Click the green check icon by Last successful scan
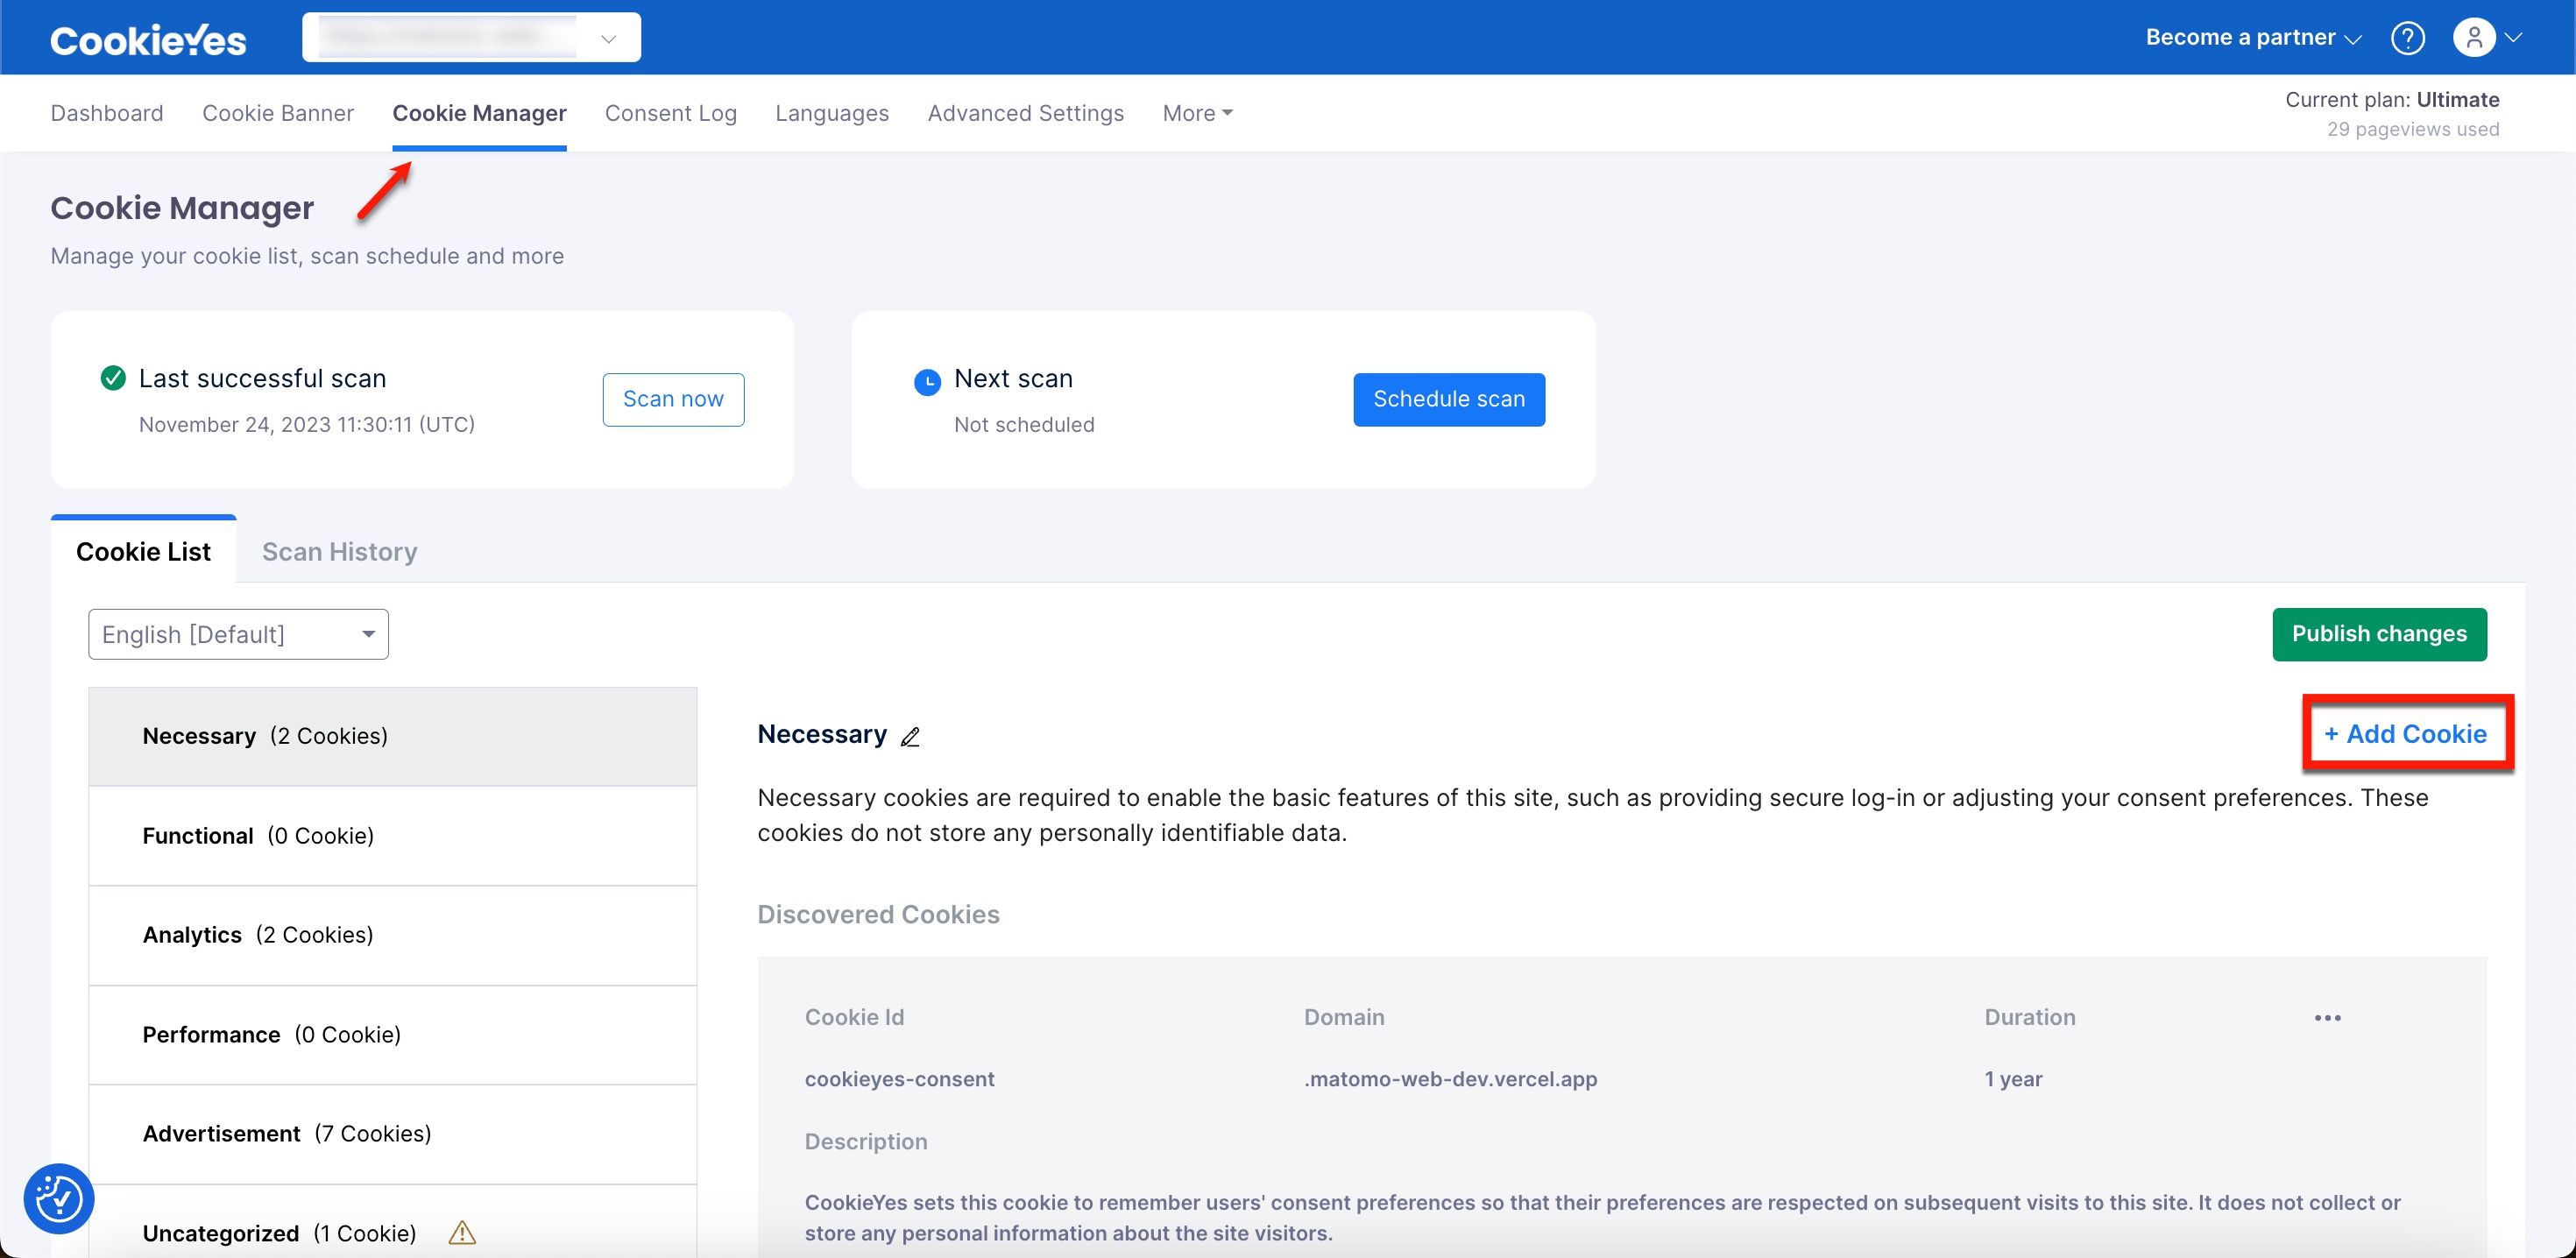The height and width of the screenshot is (1258, 2576). click(x=113, y=378)
